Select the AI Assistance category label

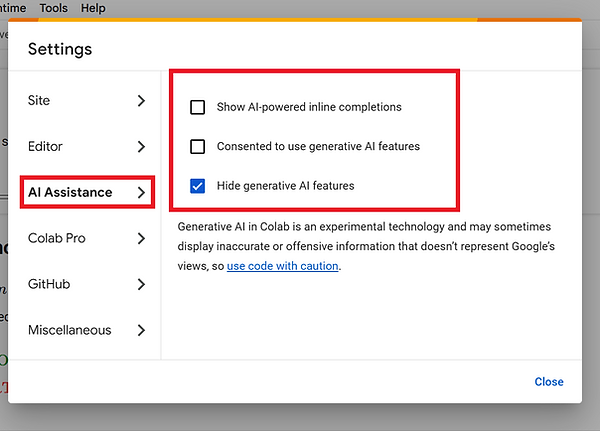pos(70,192)
